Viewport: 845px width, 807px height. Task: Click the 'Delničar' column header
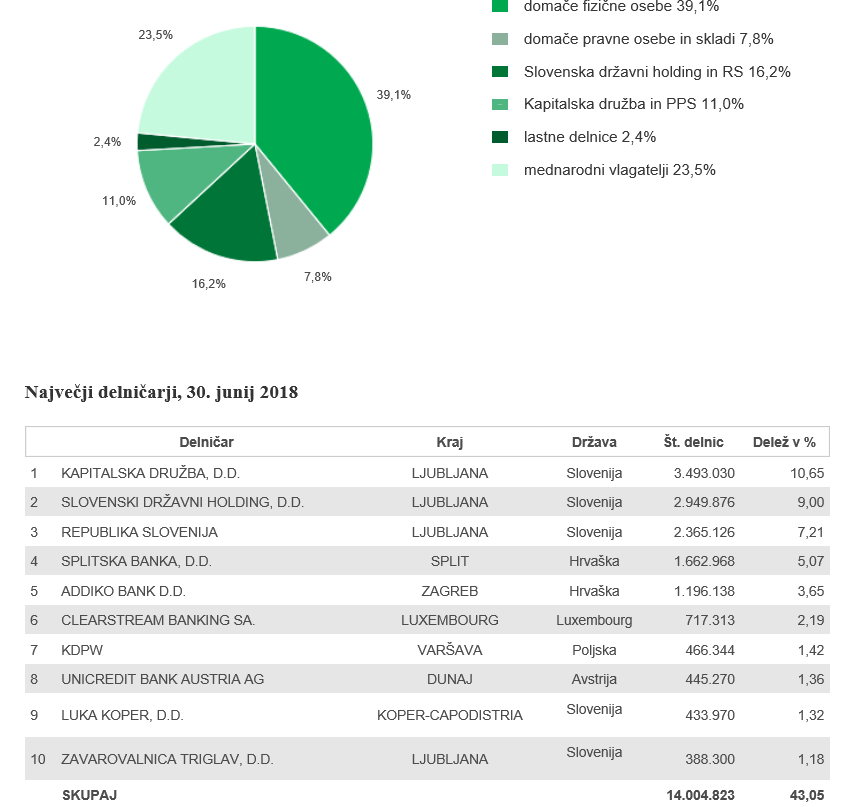(x=206, y=442)
